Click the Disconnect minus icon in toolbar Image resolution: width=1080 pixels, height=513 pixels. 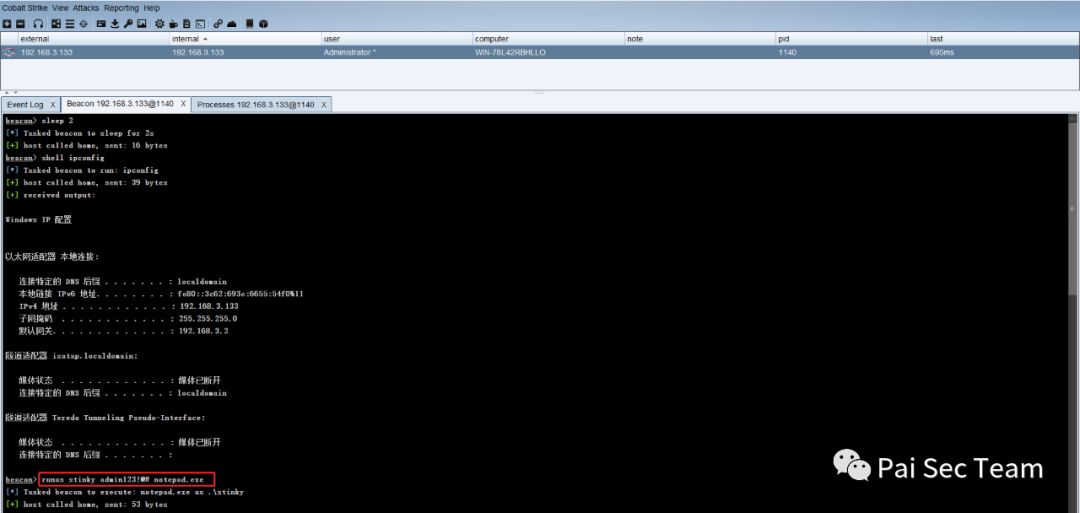point(21,24)
